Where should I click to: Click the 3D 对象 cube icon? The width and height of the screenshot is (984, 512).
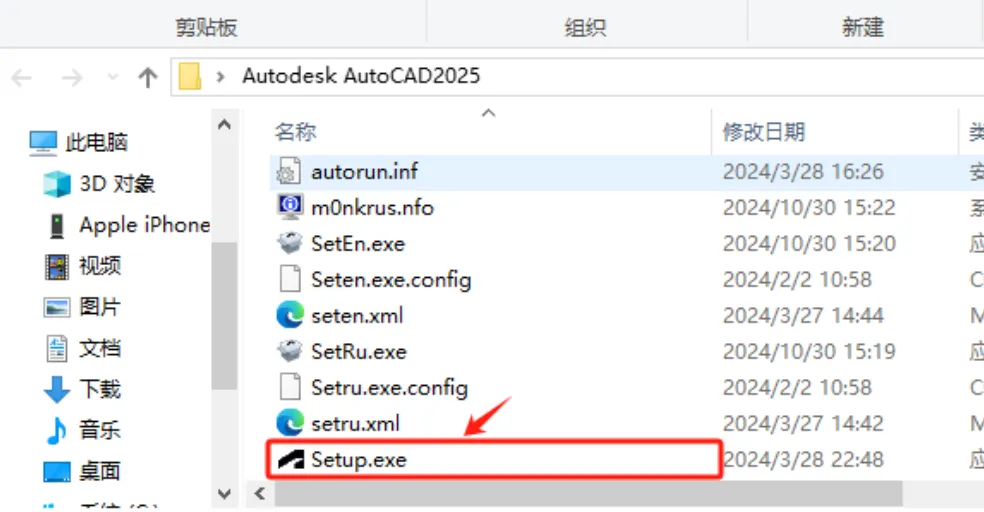coord(57,184)
